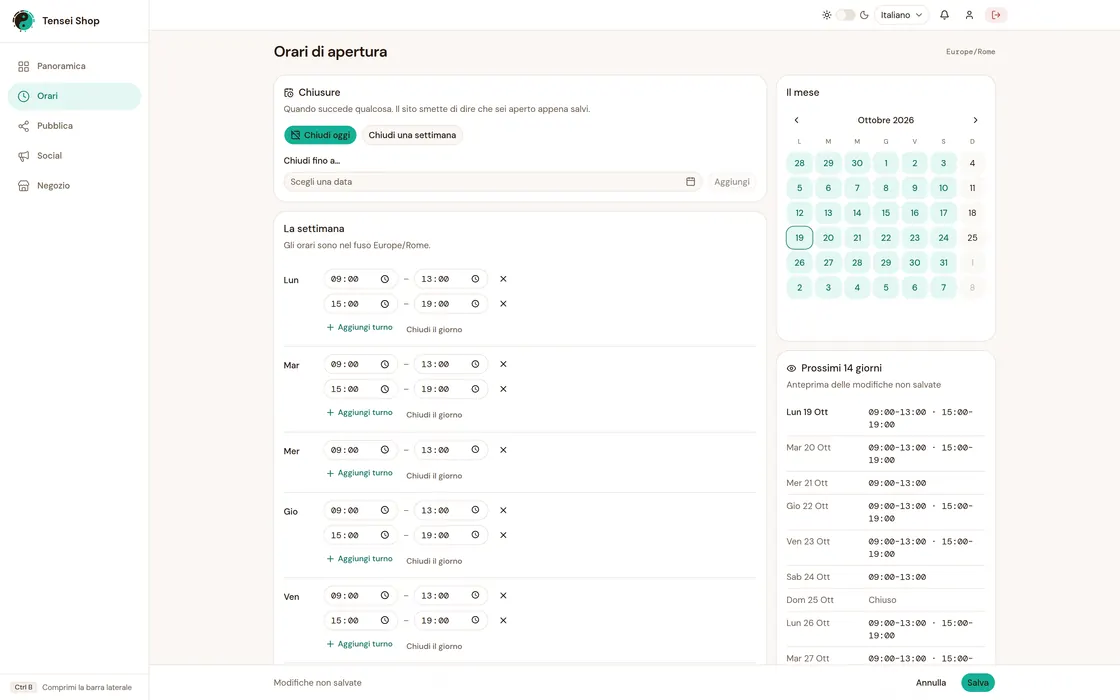Viewport: 1120px width, 700px height.
Task: Go to next month in calendar
Action: coord(975,120)
